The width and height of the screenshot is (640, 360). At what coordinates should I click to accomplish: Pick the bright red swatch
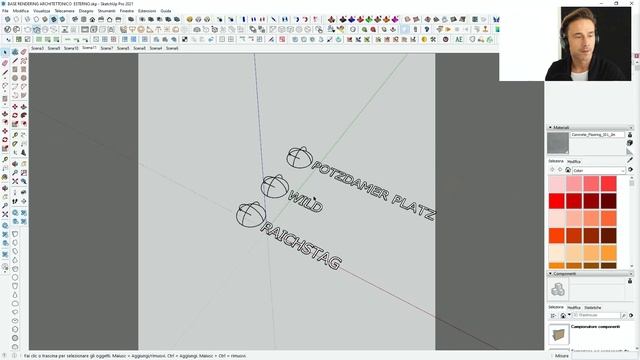[557, 201]
